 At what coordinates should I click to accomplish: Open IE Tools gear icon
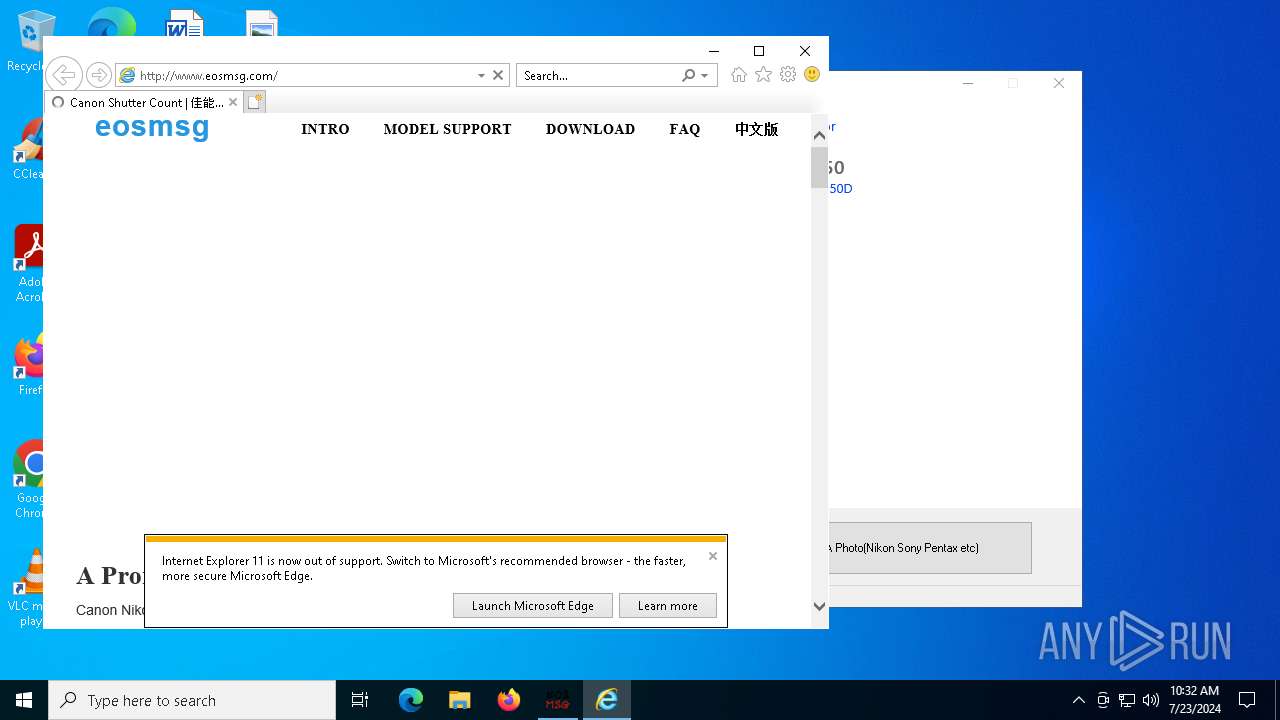pyautogui.click(x=788, y=75)
